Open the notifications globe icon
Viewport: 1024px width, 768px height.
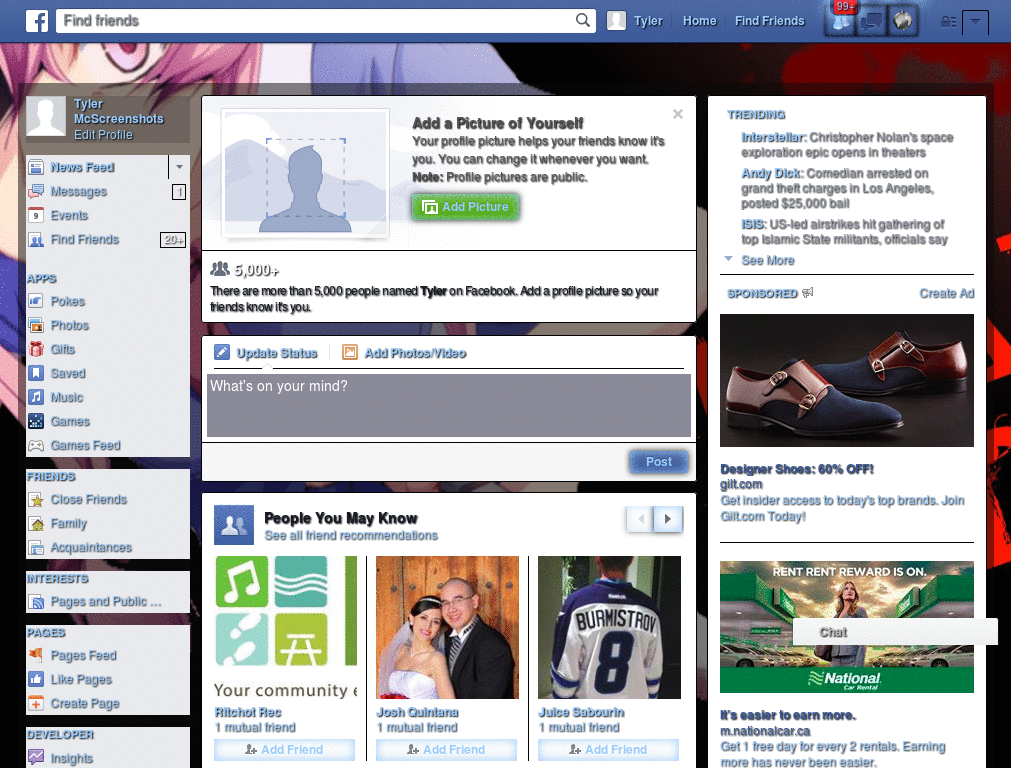[x=903, y=21]
